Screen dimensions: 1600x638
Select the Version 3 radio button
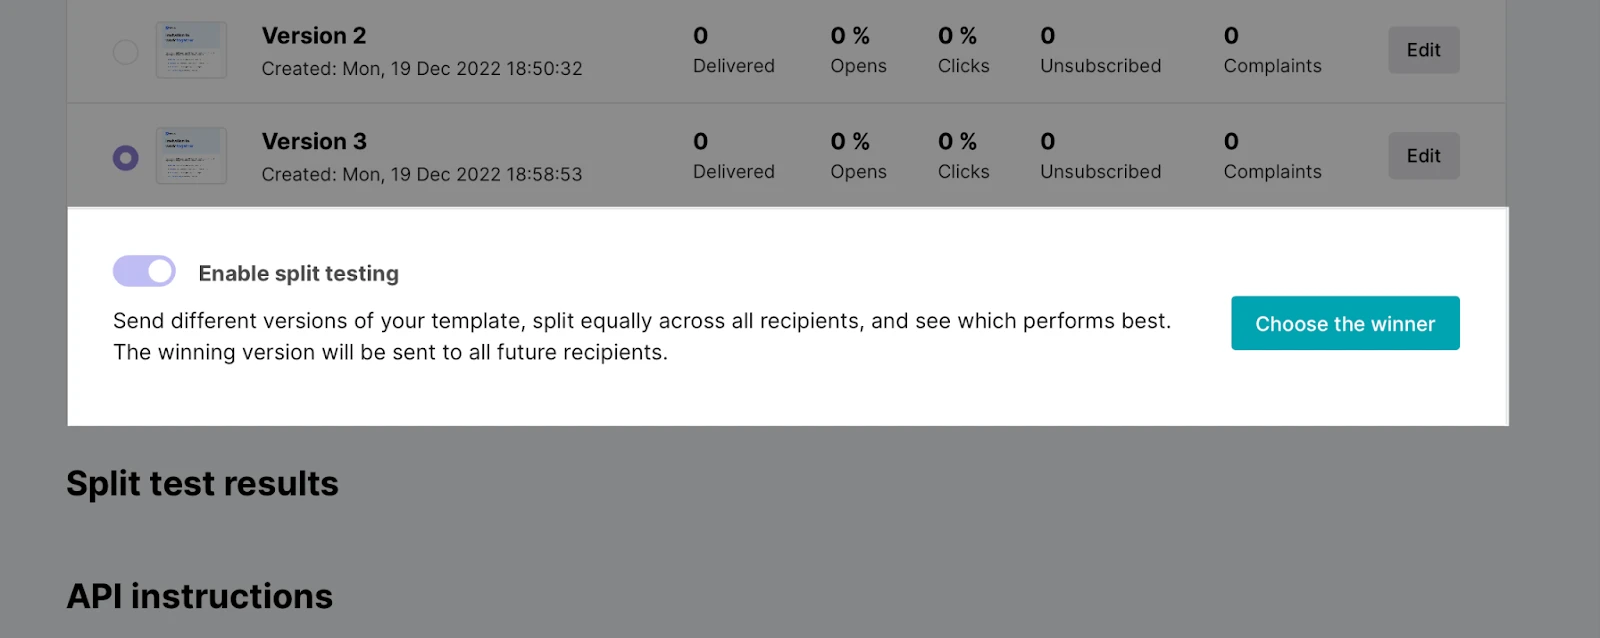(125, 158)
